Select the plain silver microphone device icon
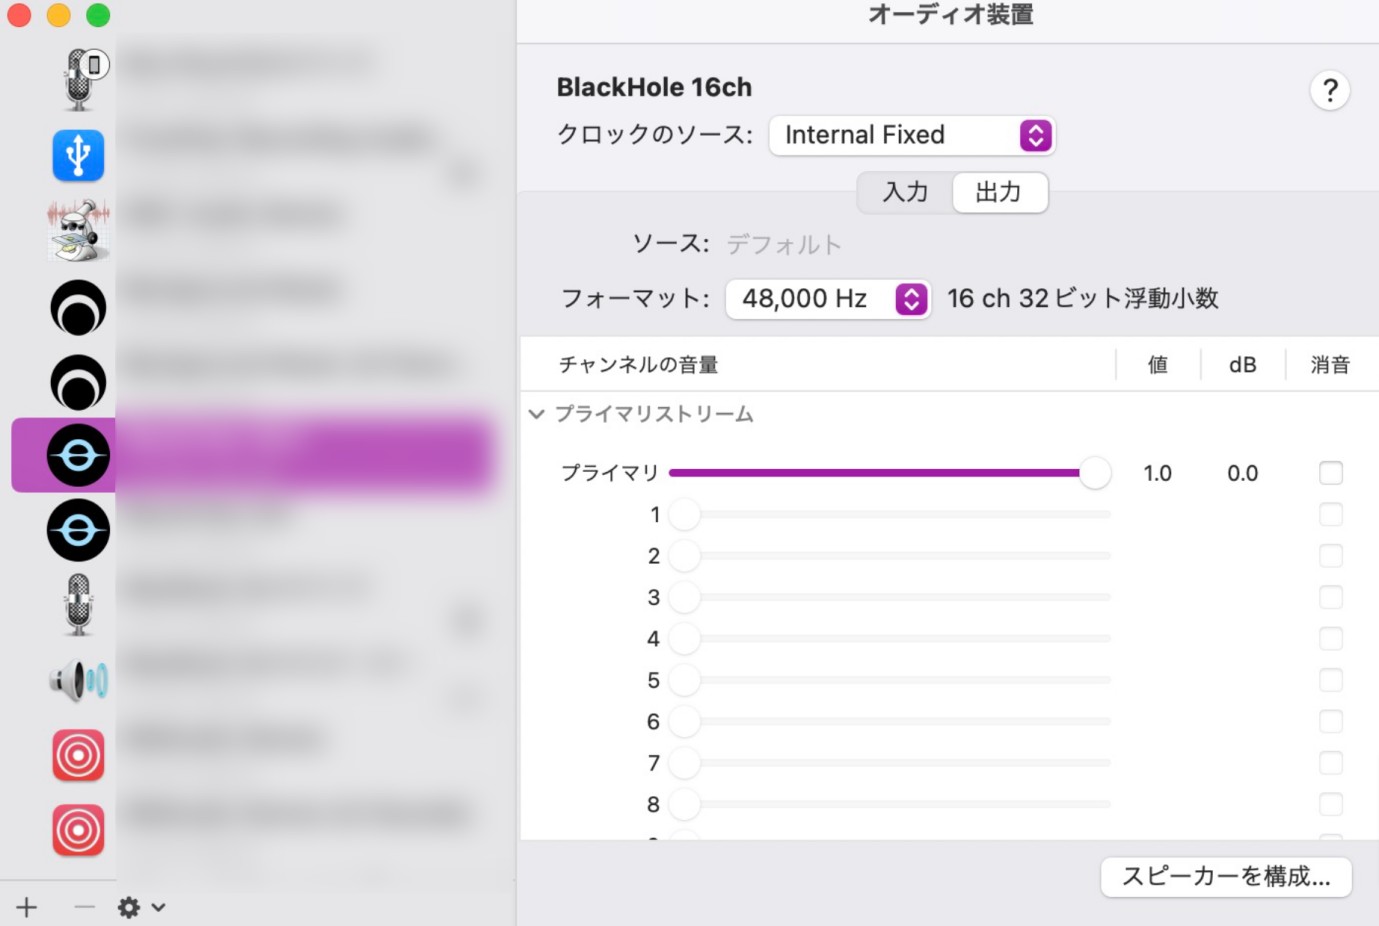 click(78, 605)
